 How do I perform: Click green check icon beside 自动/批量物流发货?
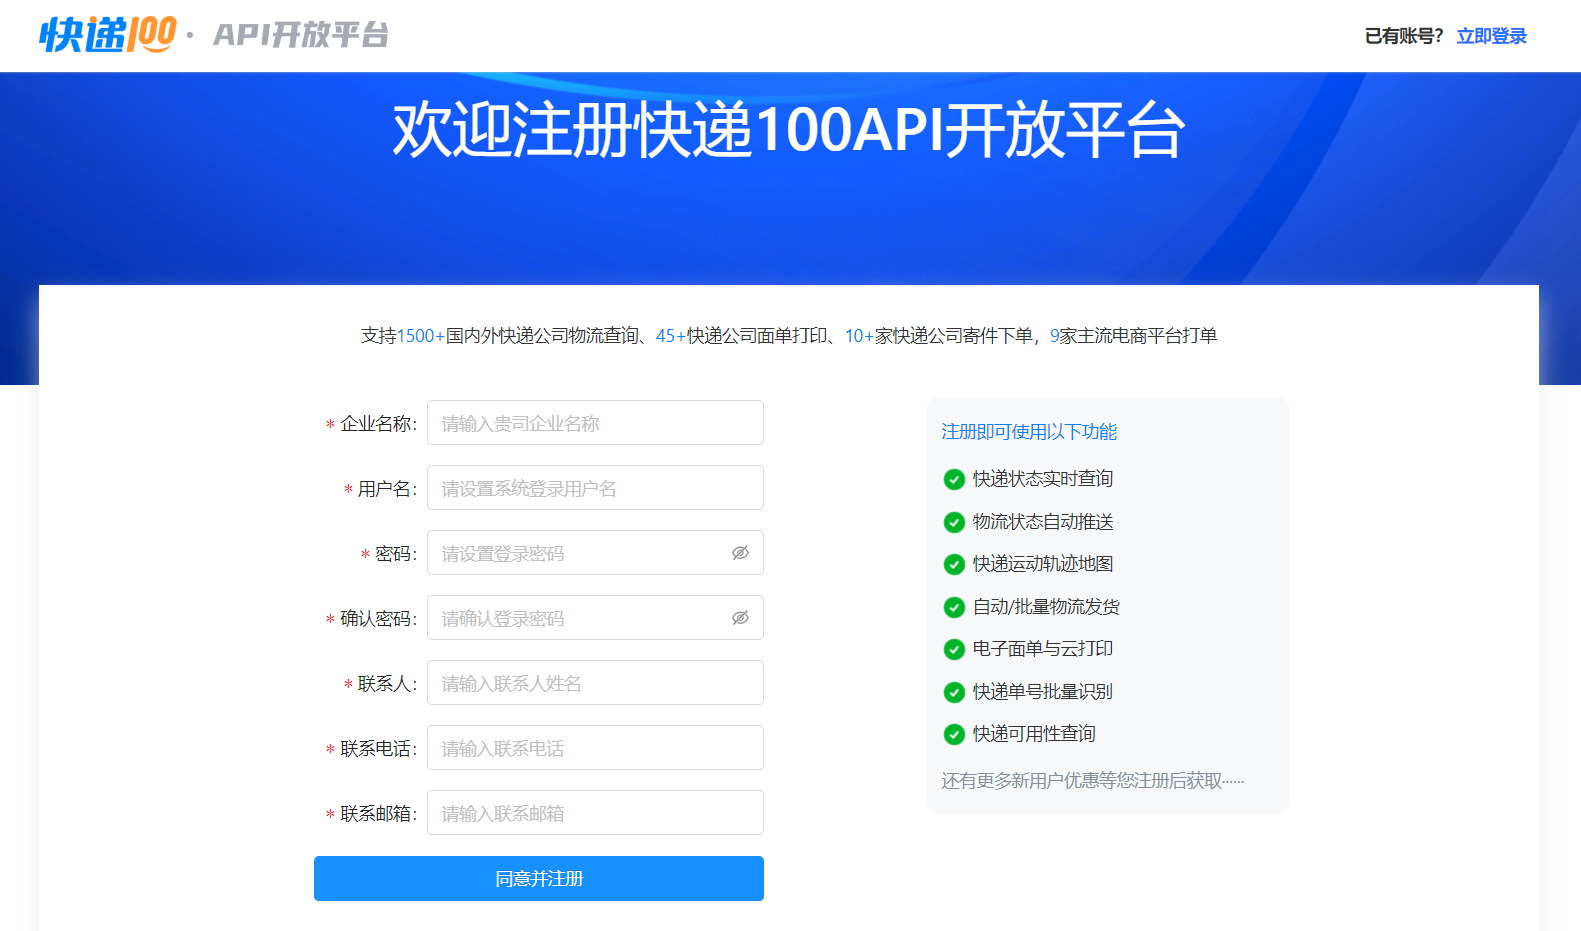(954, 607)
